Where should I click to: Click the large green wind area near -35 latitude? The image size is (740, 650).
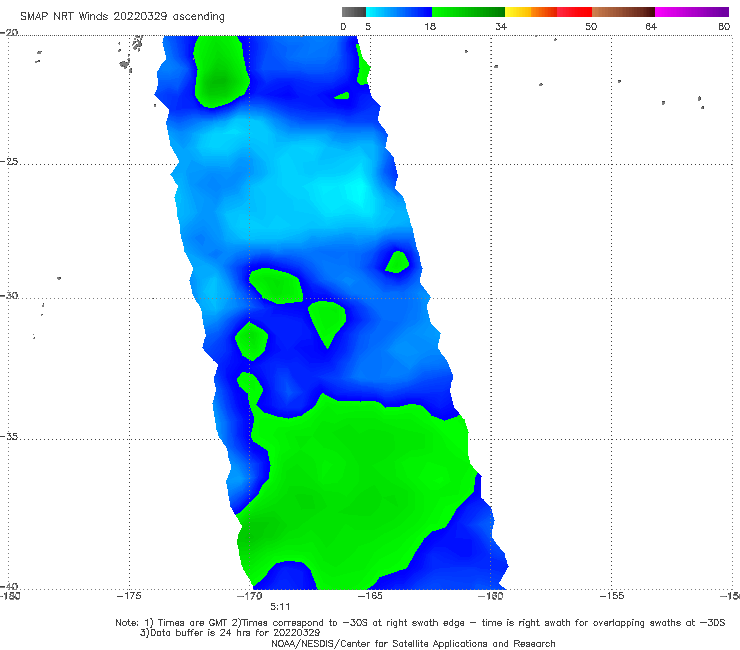[x=359, y=491]
